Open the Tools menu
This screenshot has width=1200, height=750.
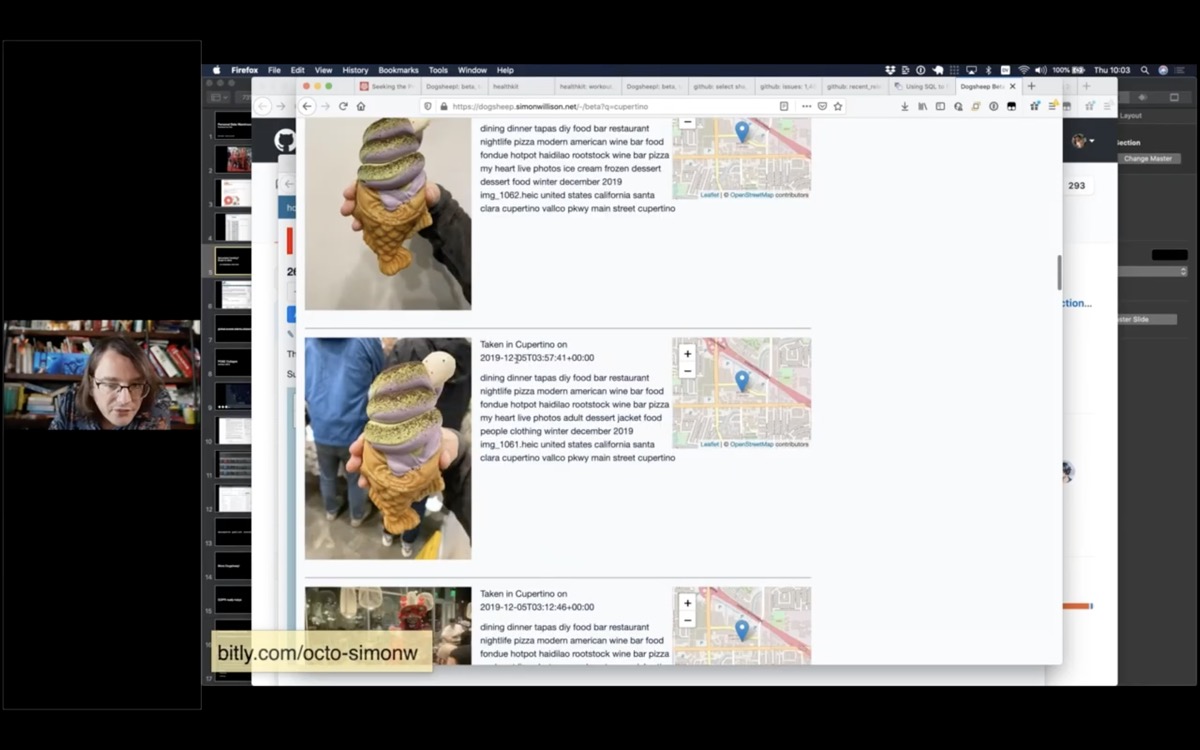(438, 70)
